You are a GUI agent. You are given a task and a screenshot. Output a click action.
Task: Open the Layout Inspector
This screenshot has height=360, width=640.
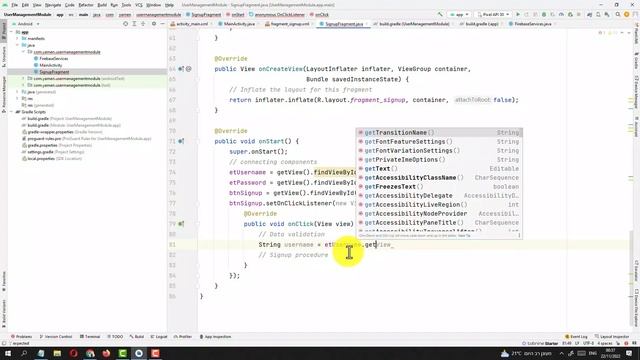coord(611,337)
